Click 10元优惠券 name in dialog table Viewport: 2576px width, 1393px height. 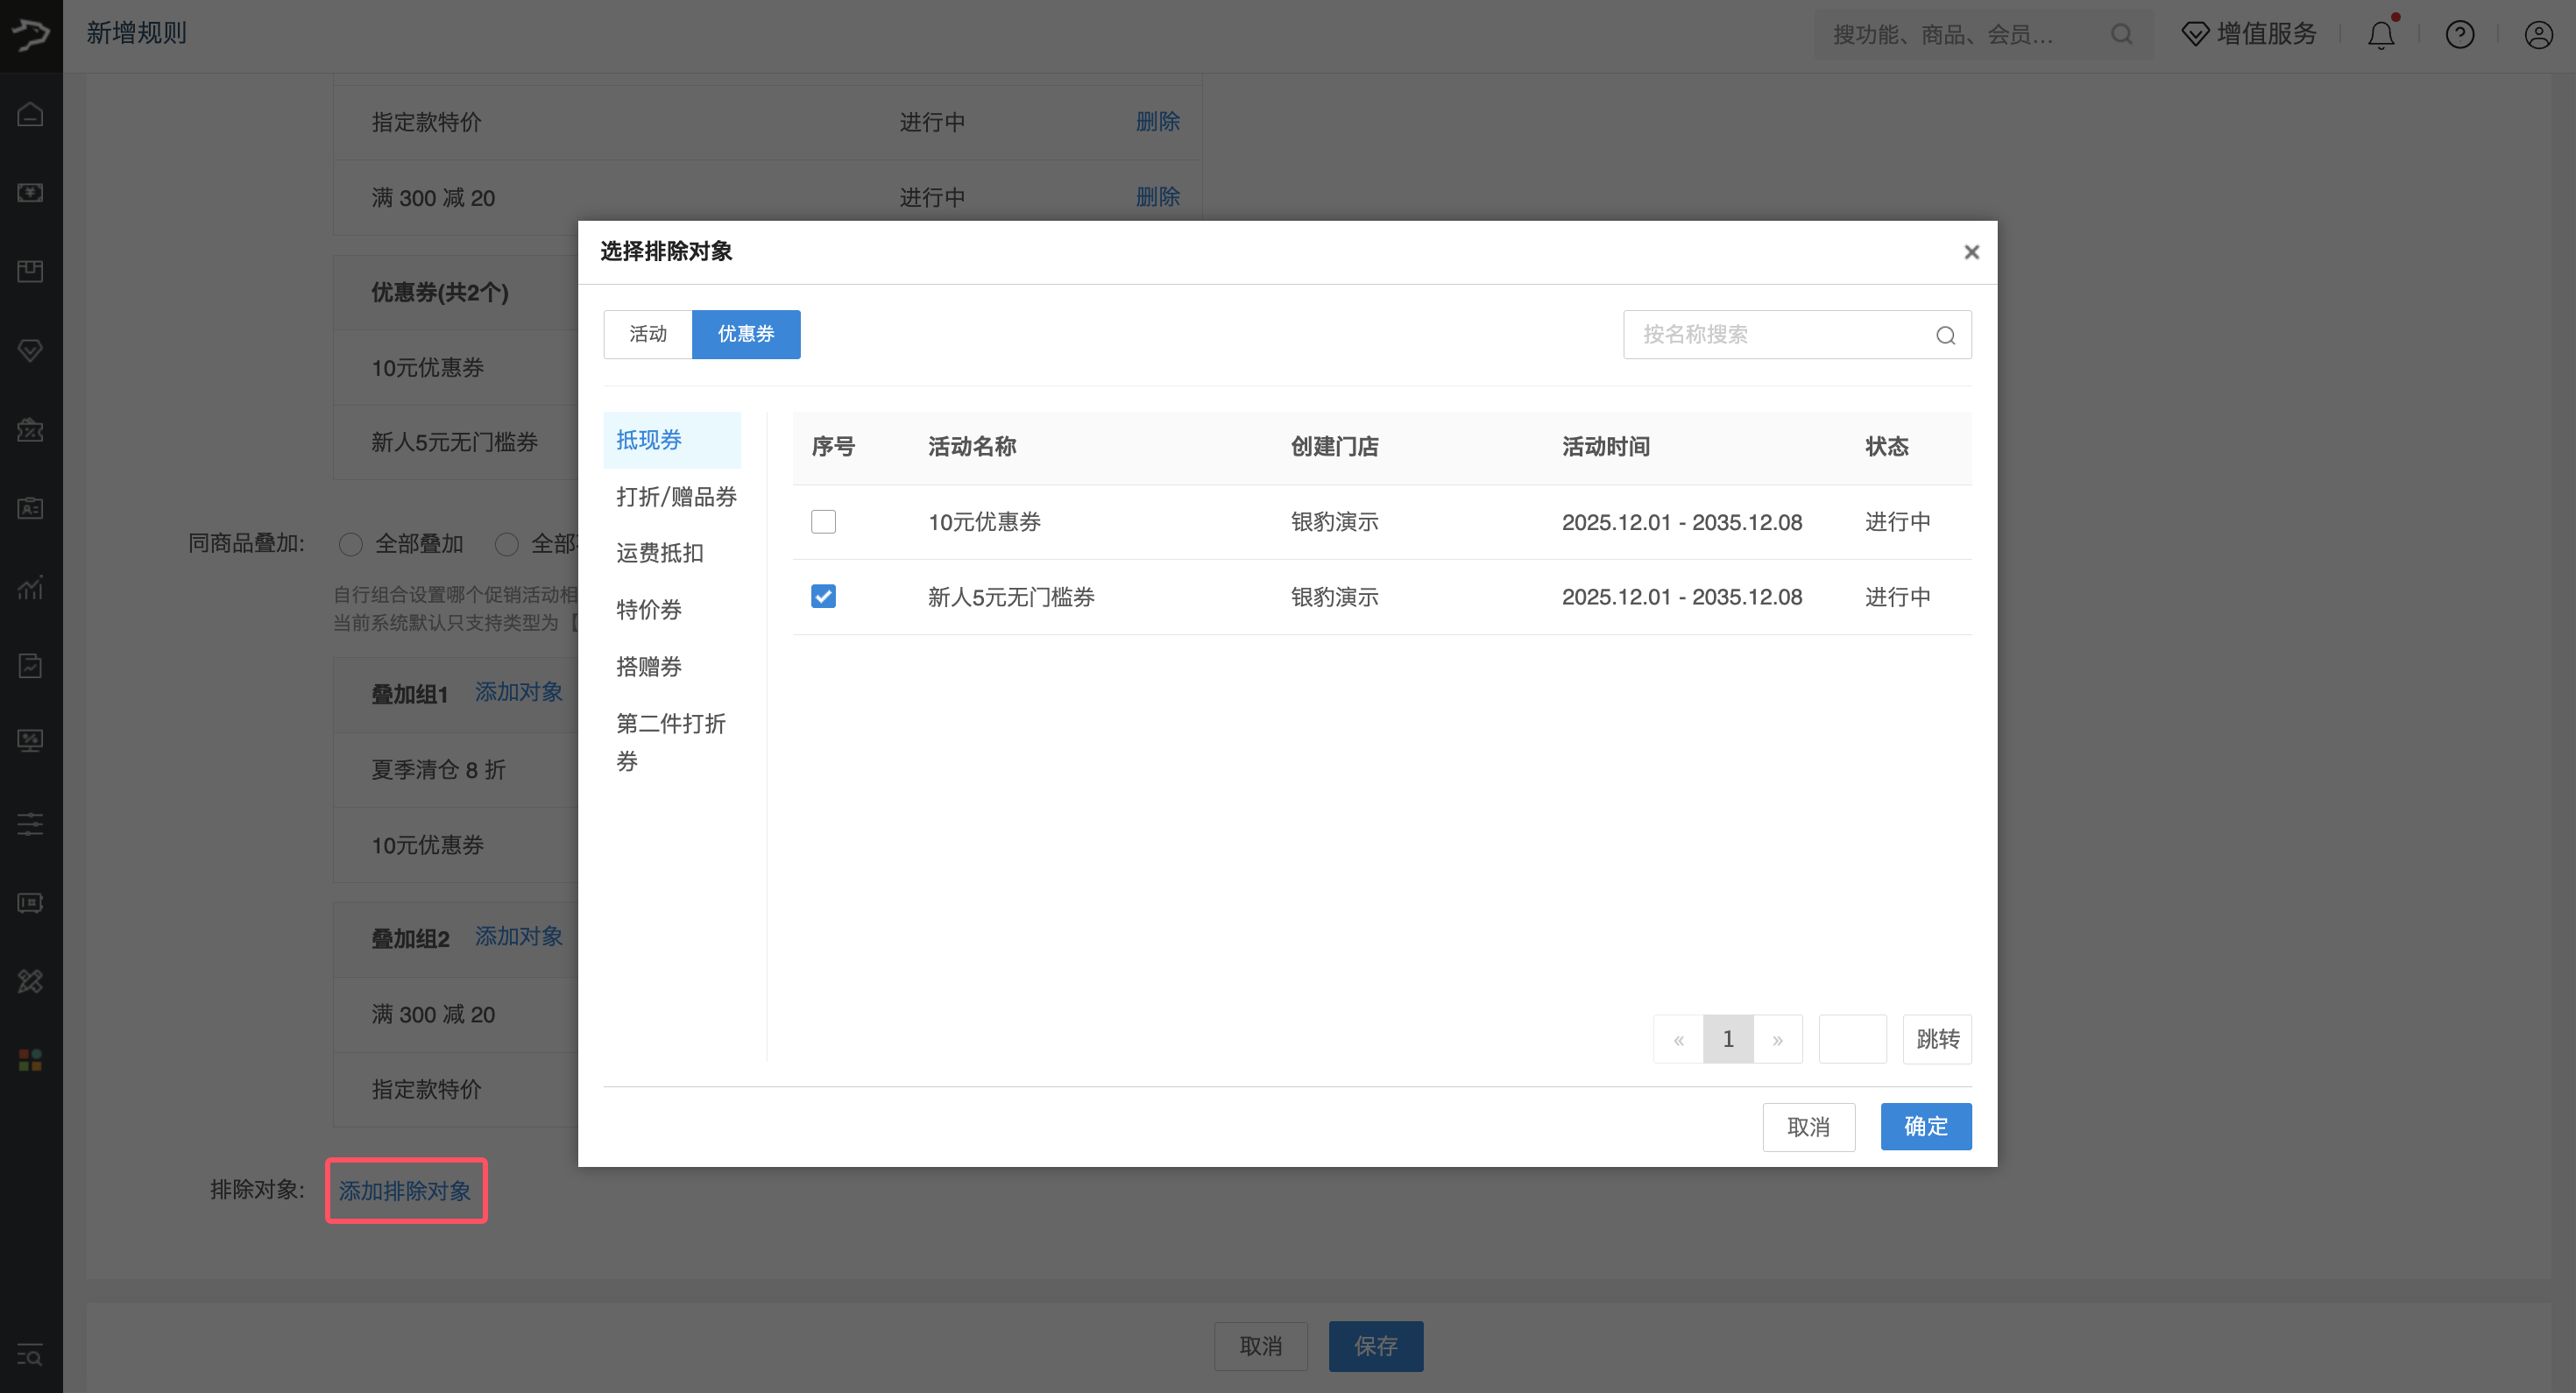click(x=984, y=522)
